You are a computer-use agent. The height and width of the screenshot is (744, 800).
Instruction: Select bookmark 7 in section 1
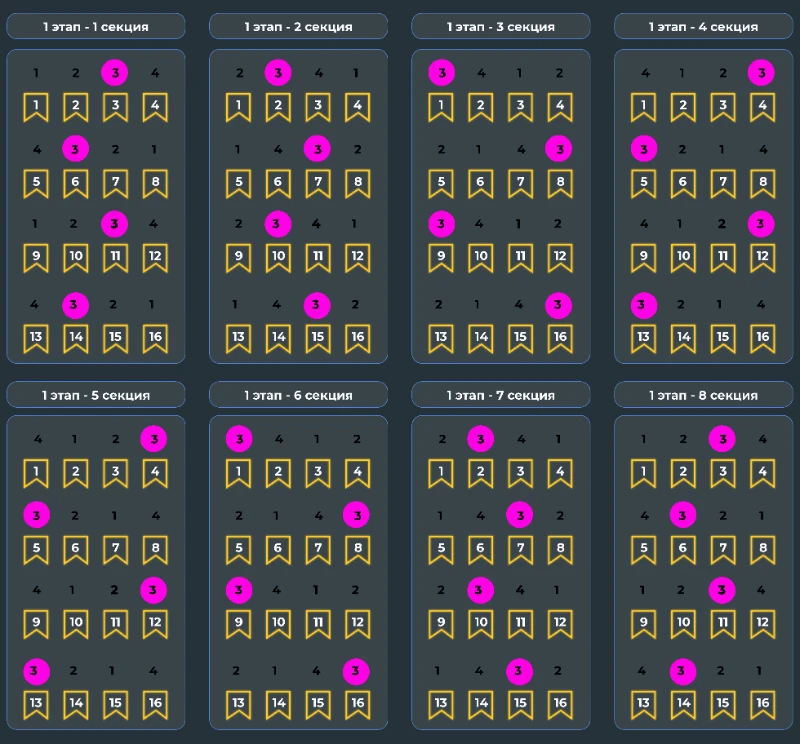pyautogui.click(x=116, y=183)
